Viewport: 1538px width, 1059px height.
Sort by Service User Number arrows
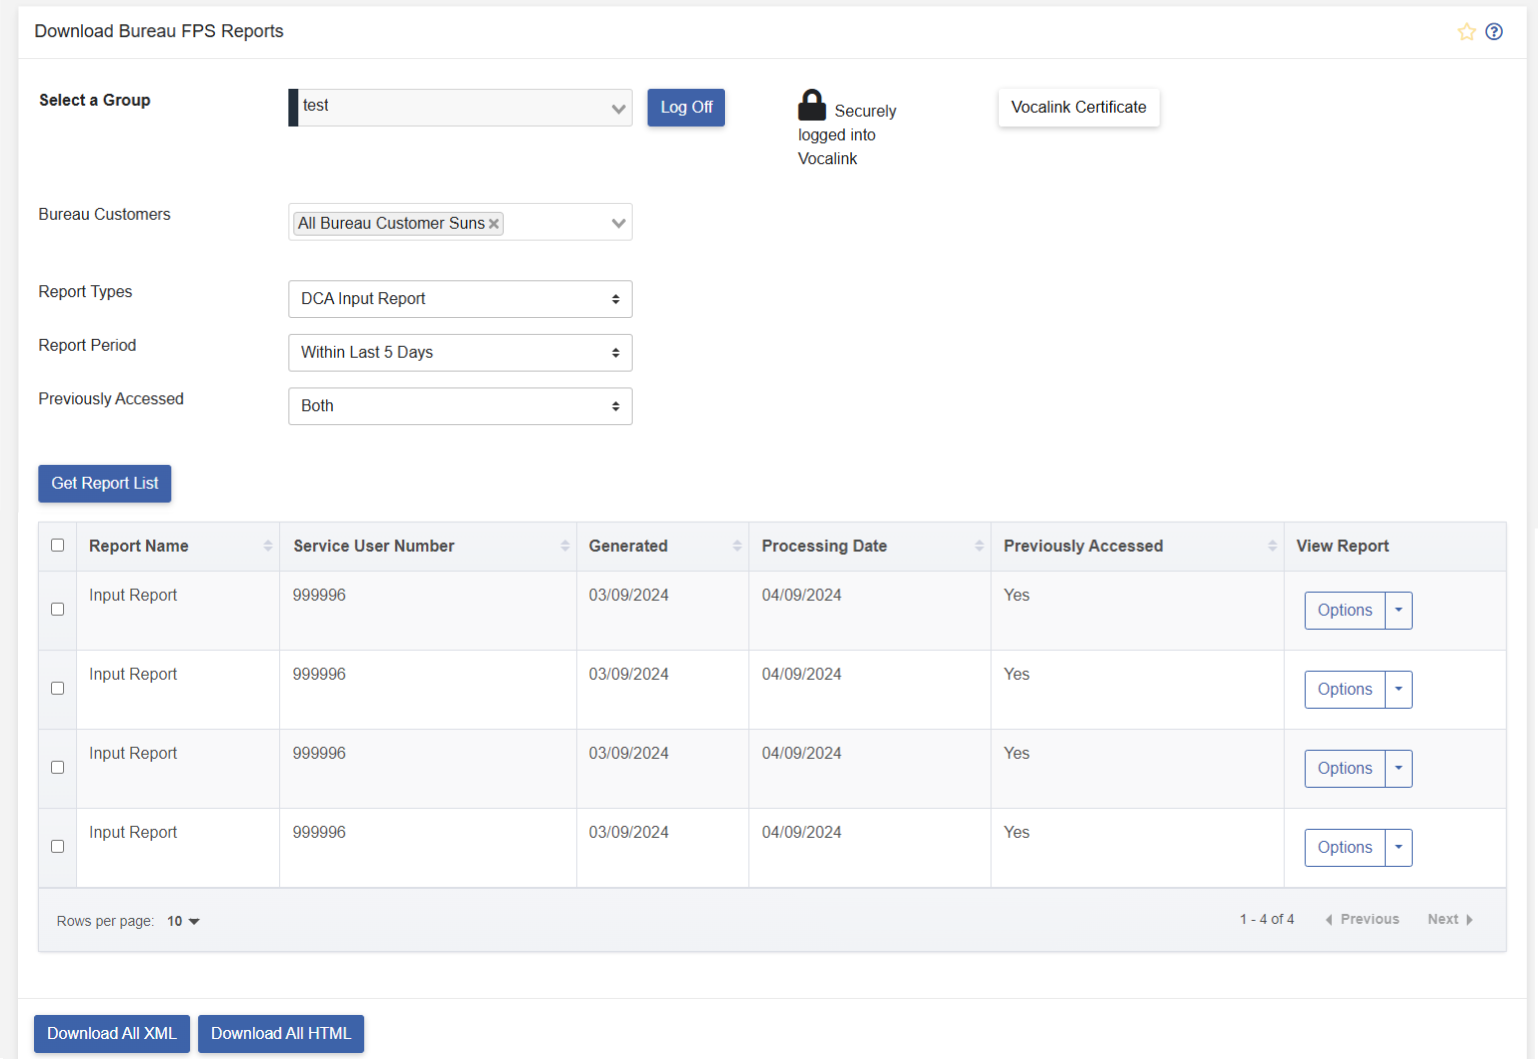(565, 546)
